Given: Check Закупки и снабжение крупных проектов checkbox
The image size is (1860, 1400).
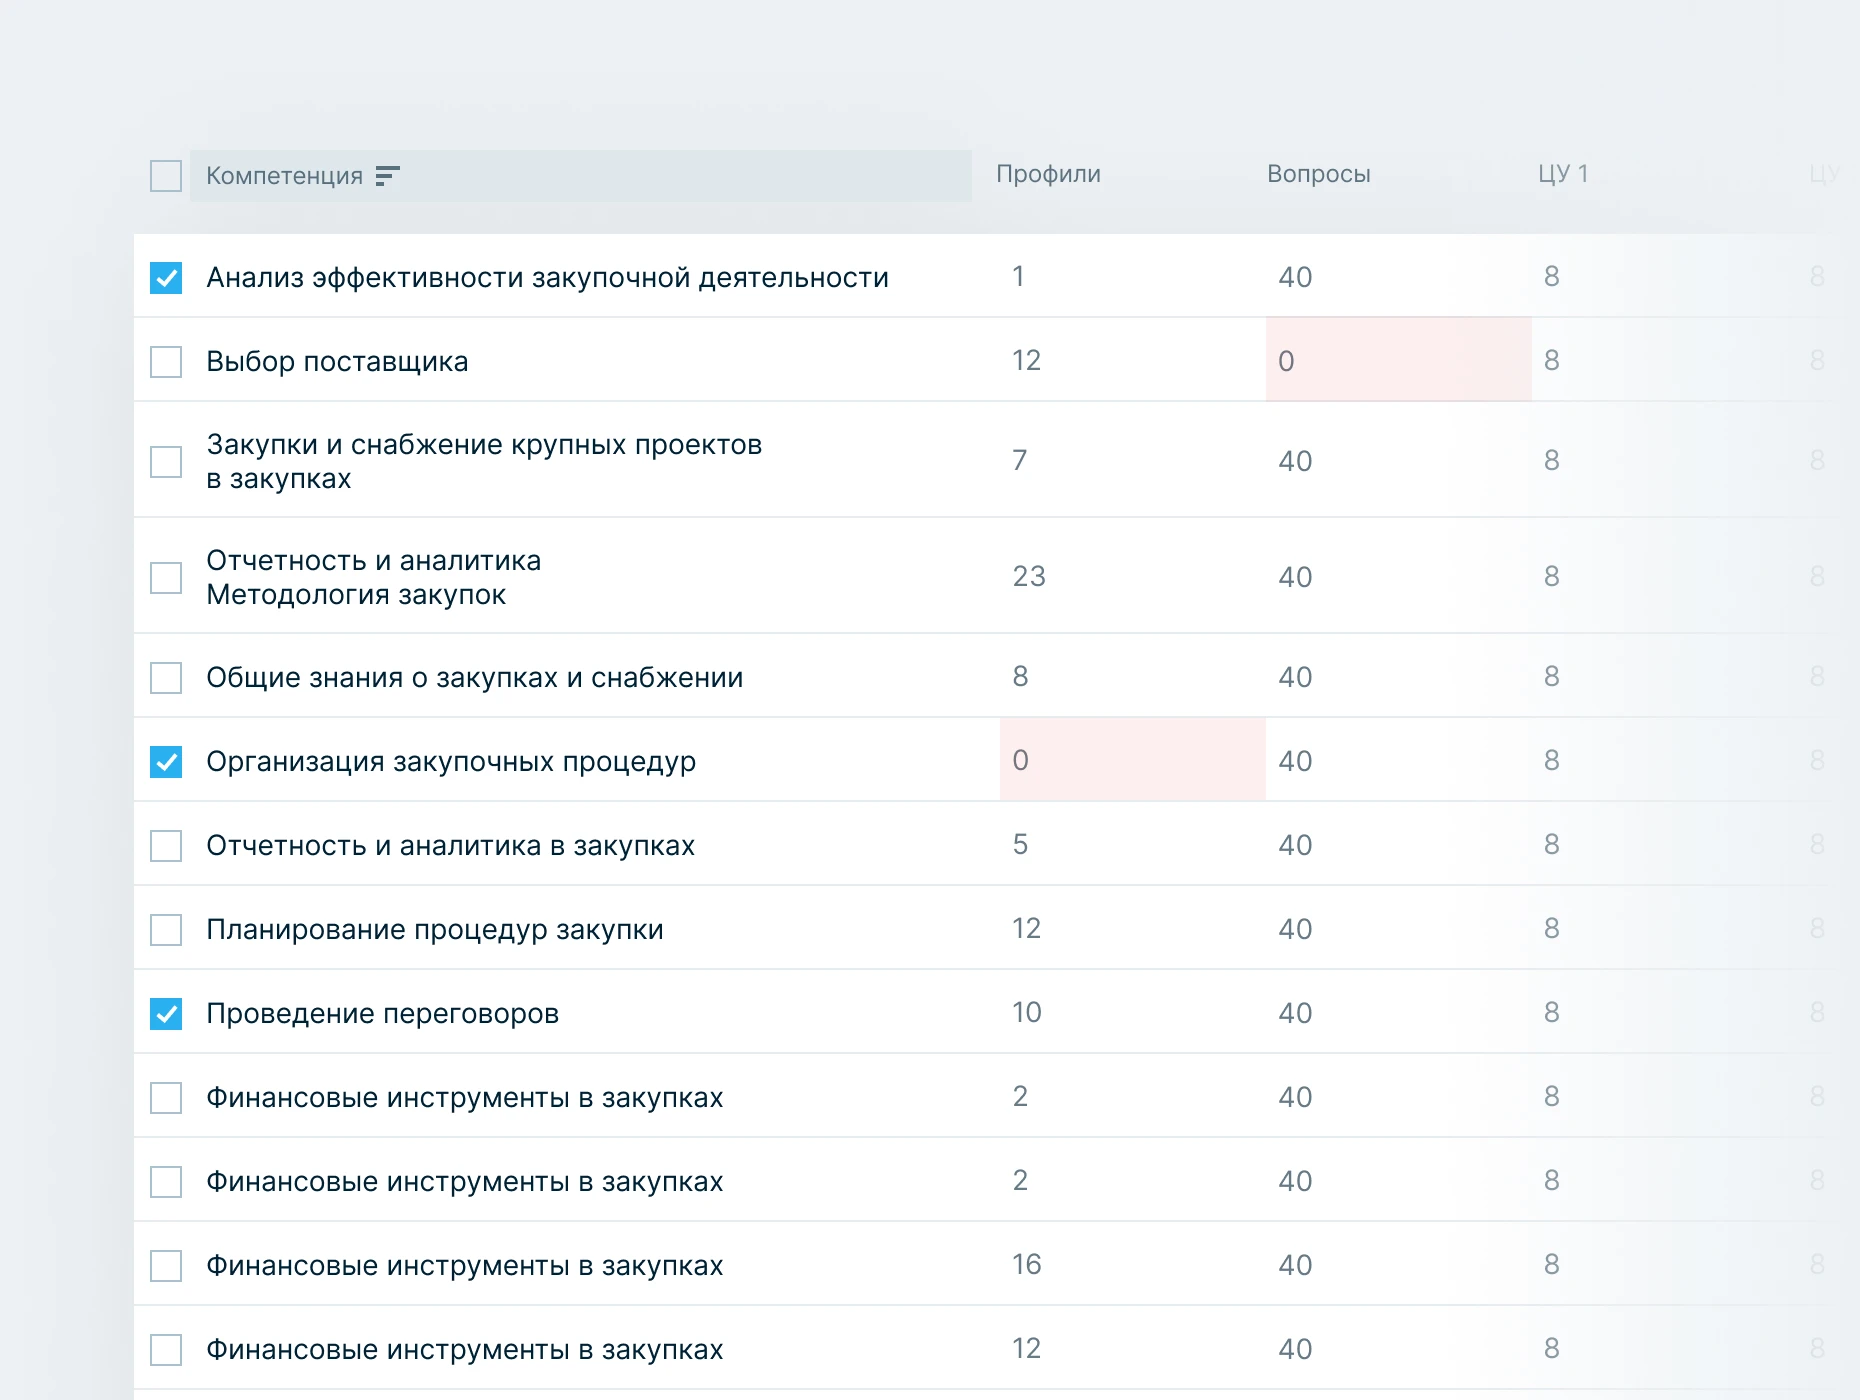Looking at the screenshot, I should 166,462.
